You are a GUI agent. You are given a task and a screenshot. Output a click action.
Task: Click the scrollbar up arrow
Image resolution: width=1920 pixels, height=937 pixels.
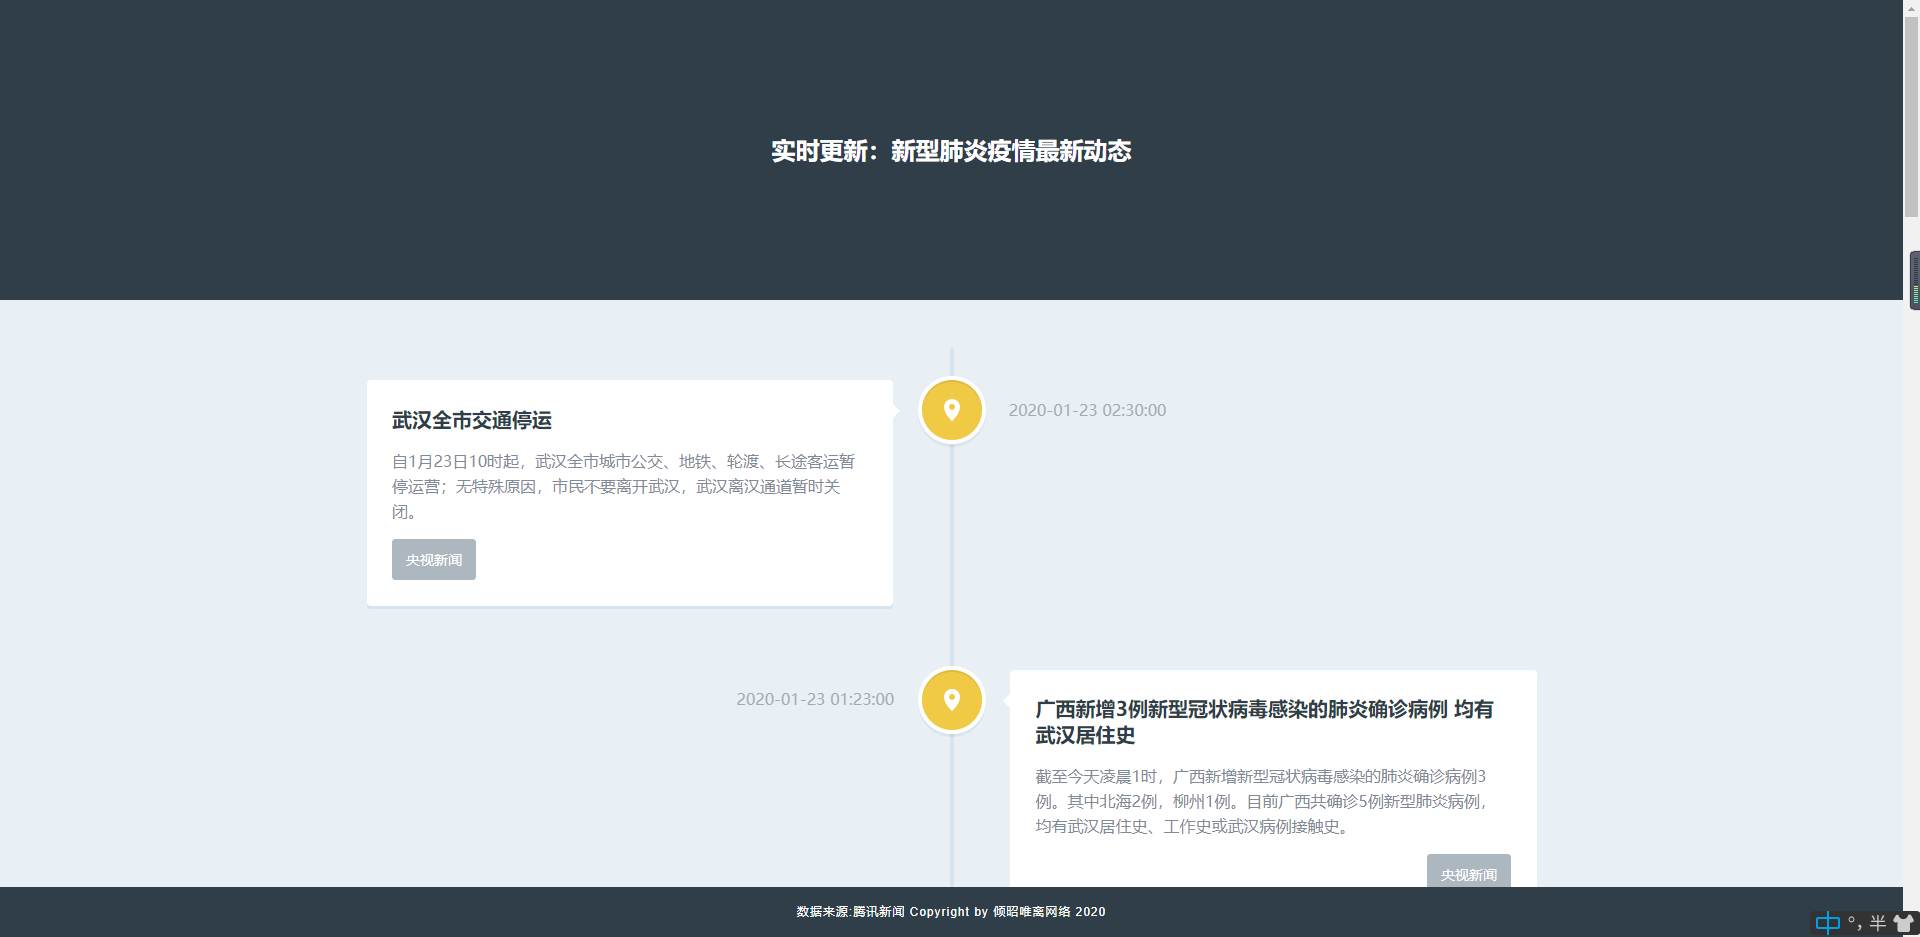click(1911, 8)
